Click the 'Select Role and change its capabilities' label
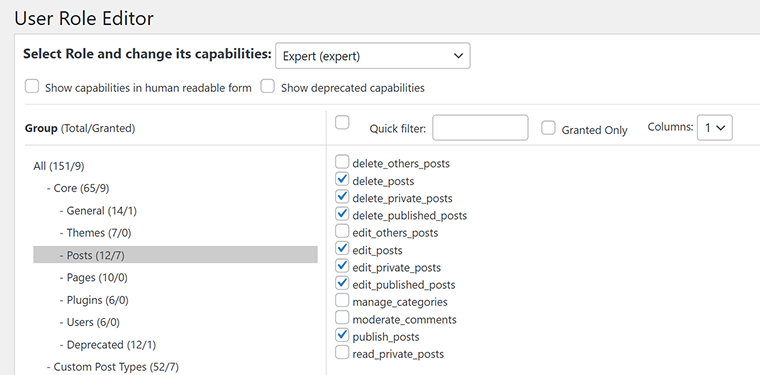 (x=147, y=54)
